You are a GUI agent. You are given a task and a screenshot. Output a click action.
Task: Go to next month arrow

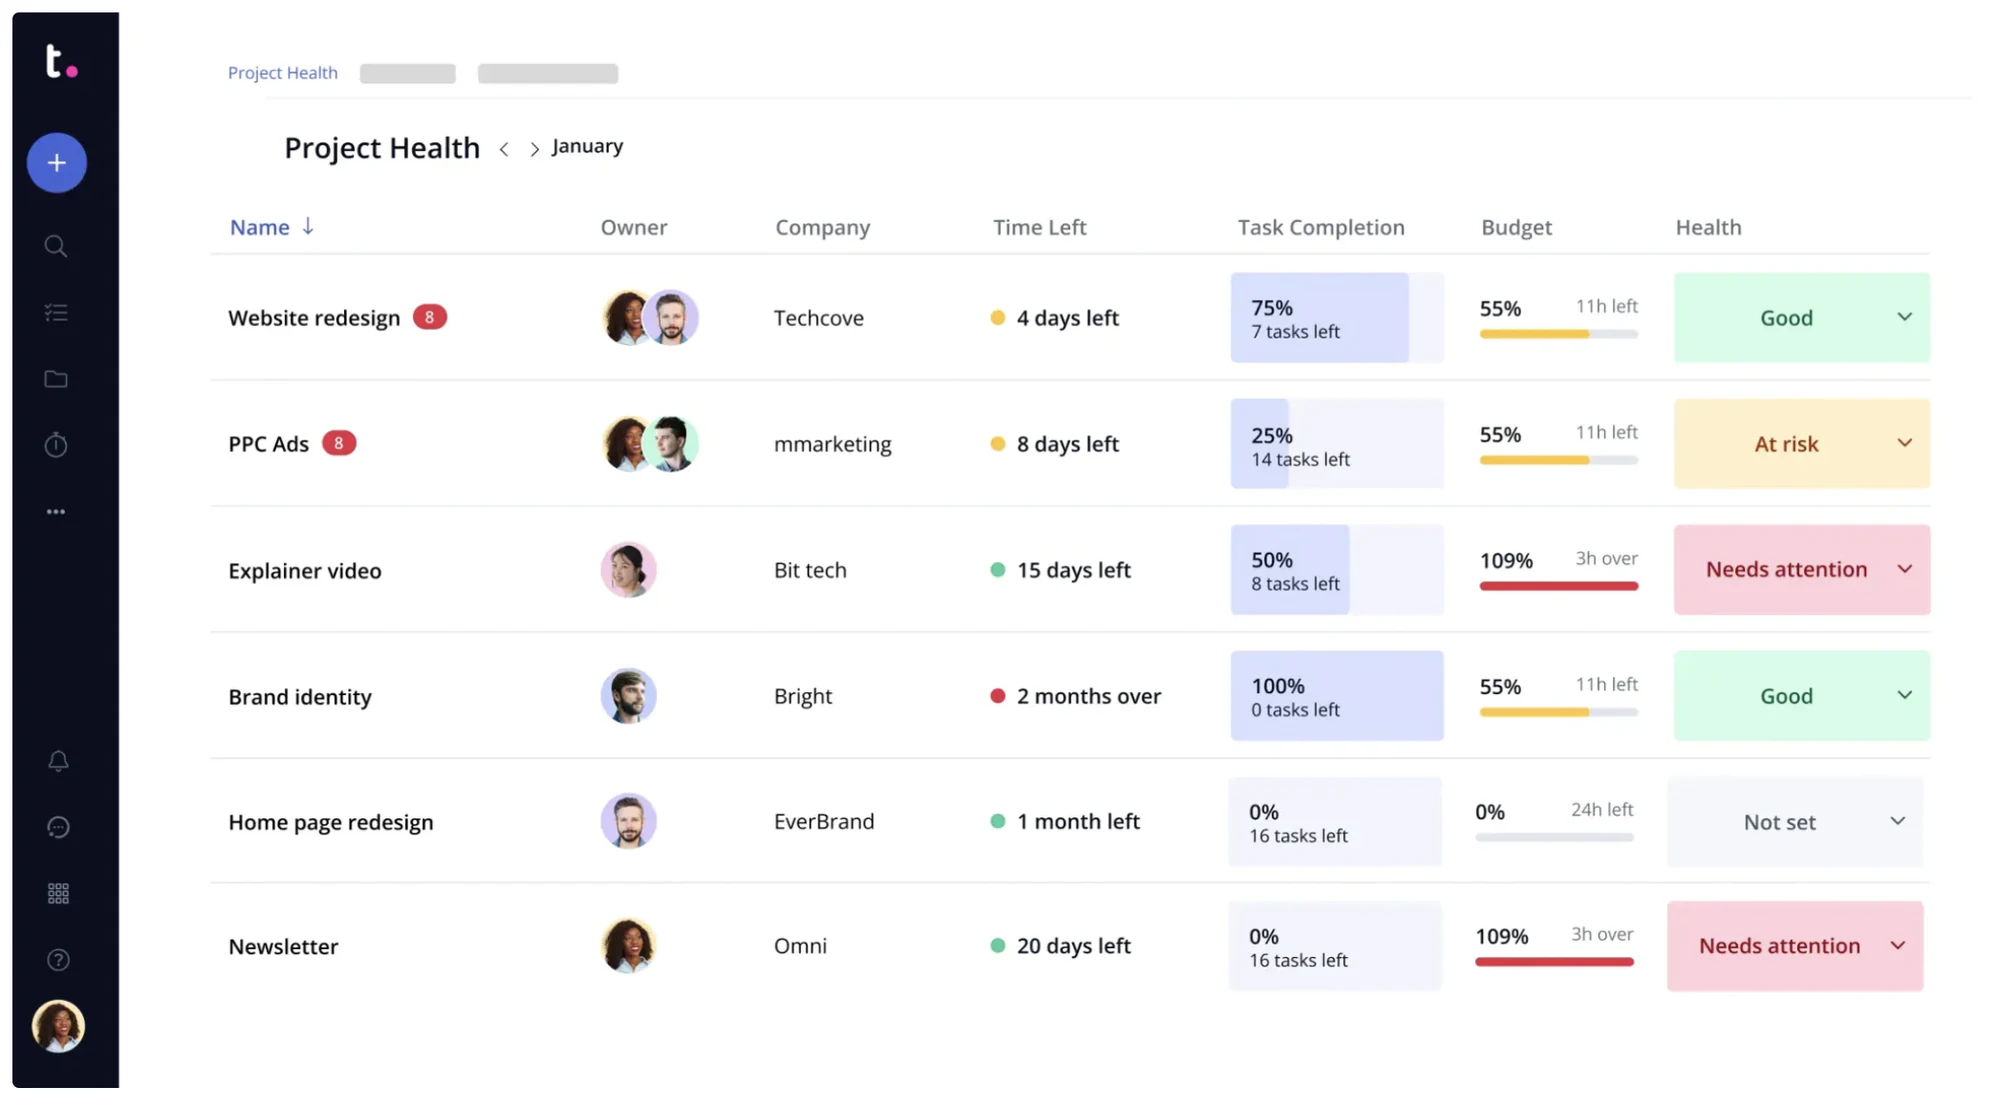[534, 149]
